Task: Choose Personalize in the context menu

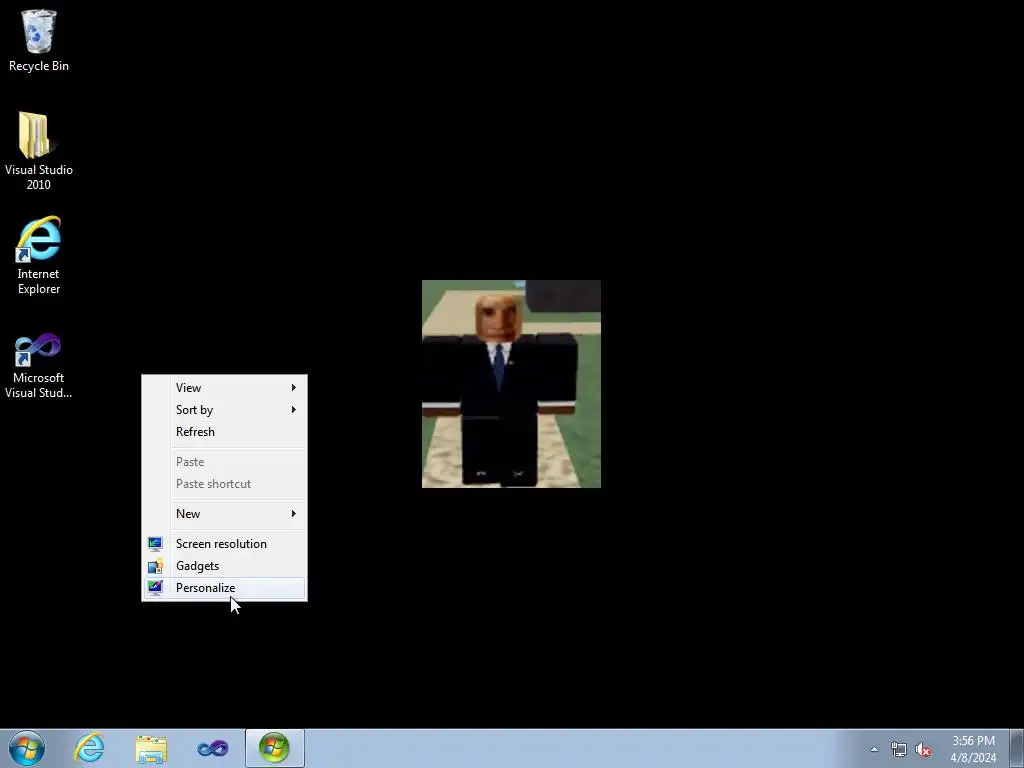Action: click(224, 588)
